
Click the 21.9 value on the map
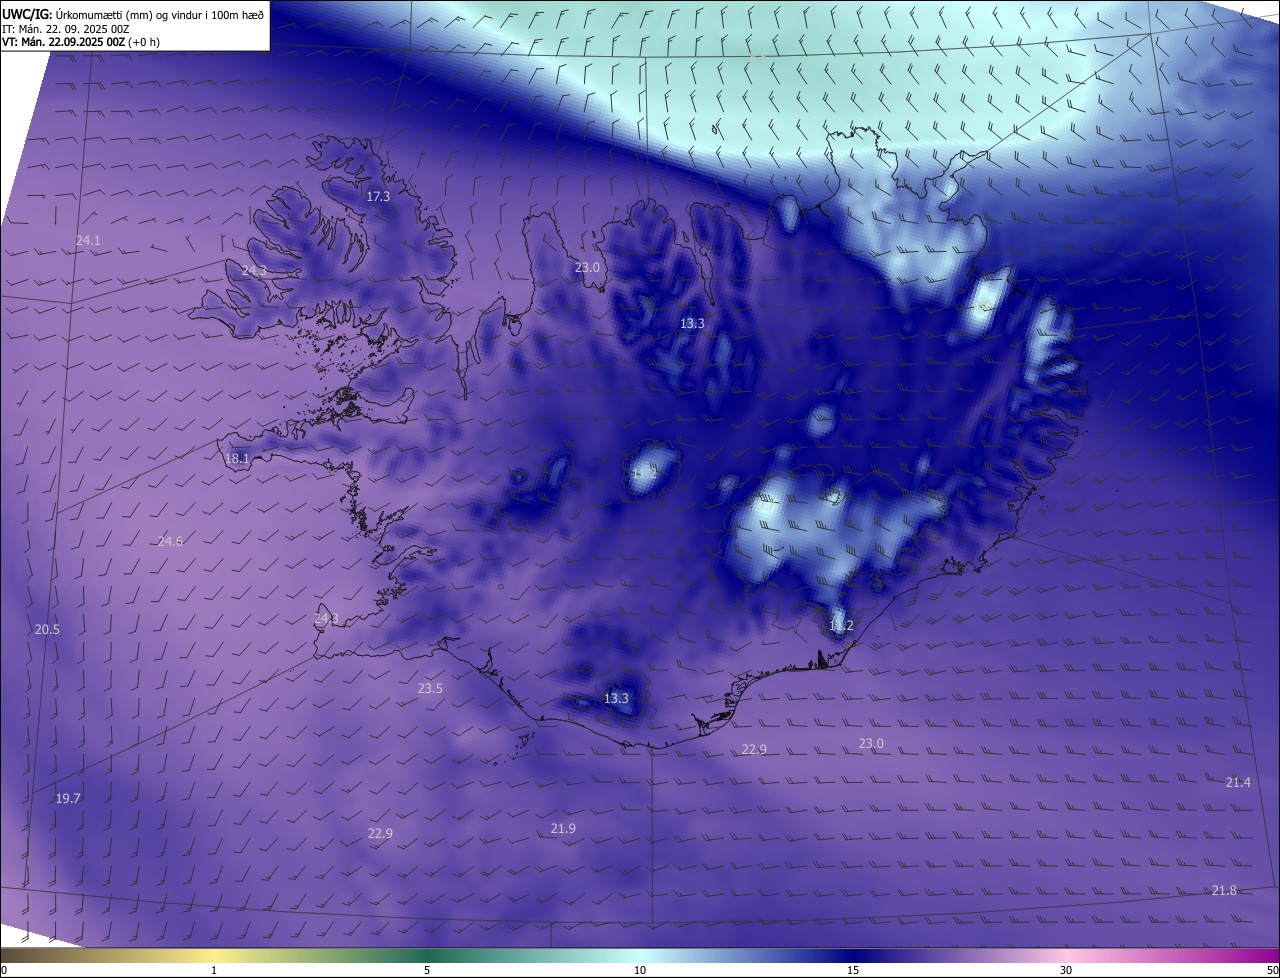pos(563,829)
